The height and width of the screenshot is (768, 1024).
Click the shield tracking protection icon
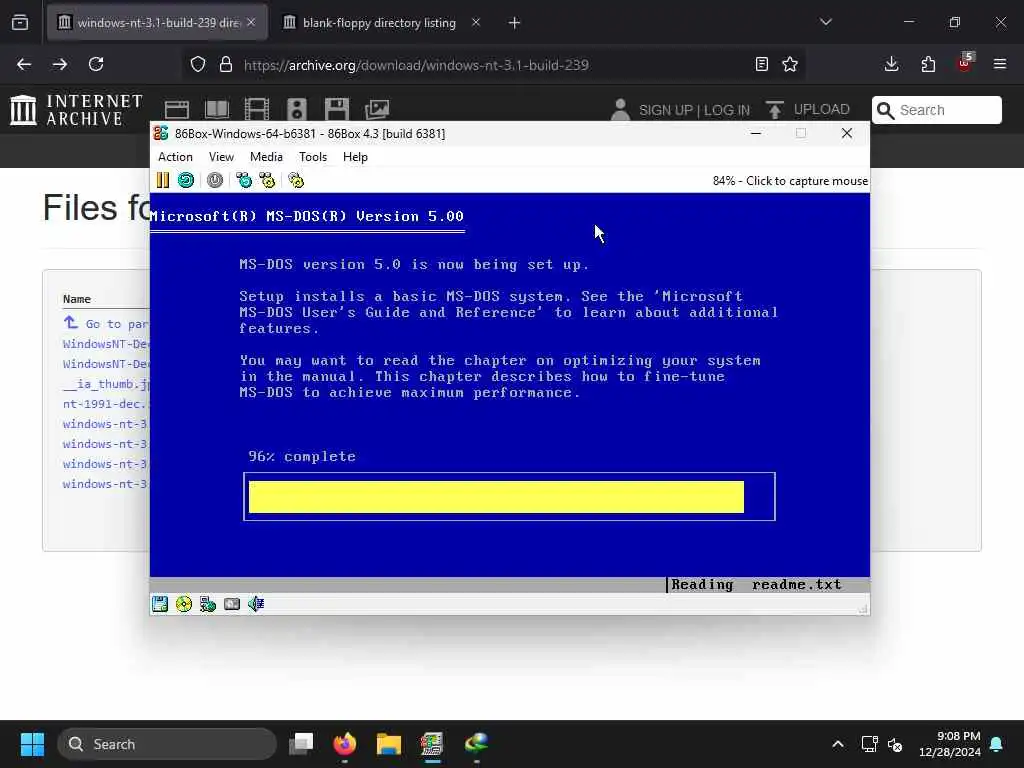click(198, 64)
